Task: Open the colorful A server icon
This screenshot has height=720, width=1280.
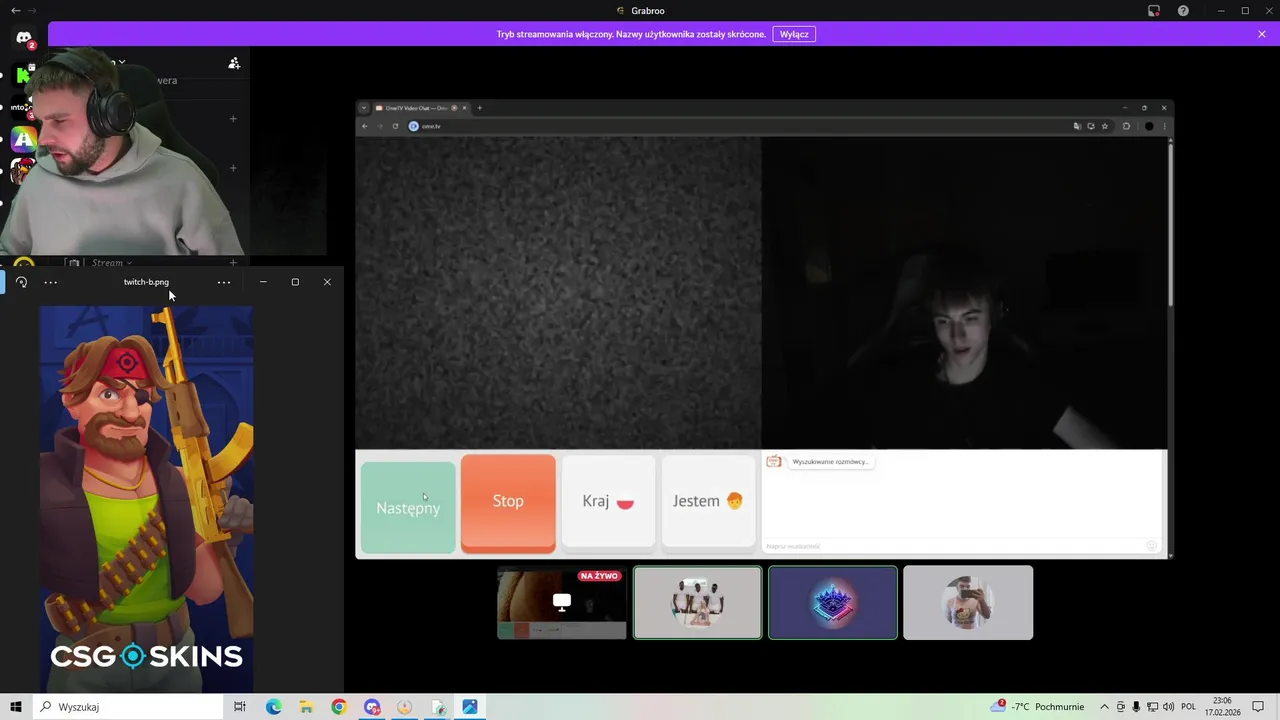Action: pyautogui.click(x=24, y=139)
